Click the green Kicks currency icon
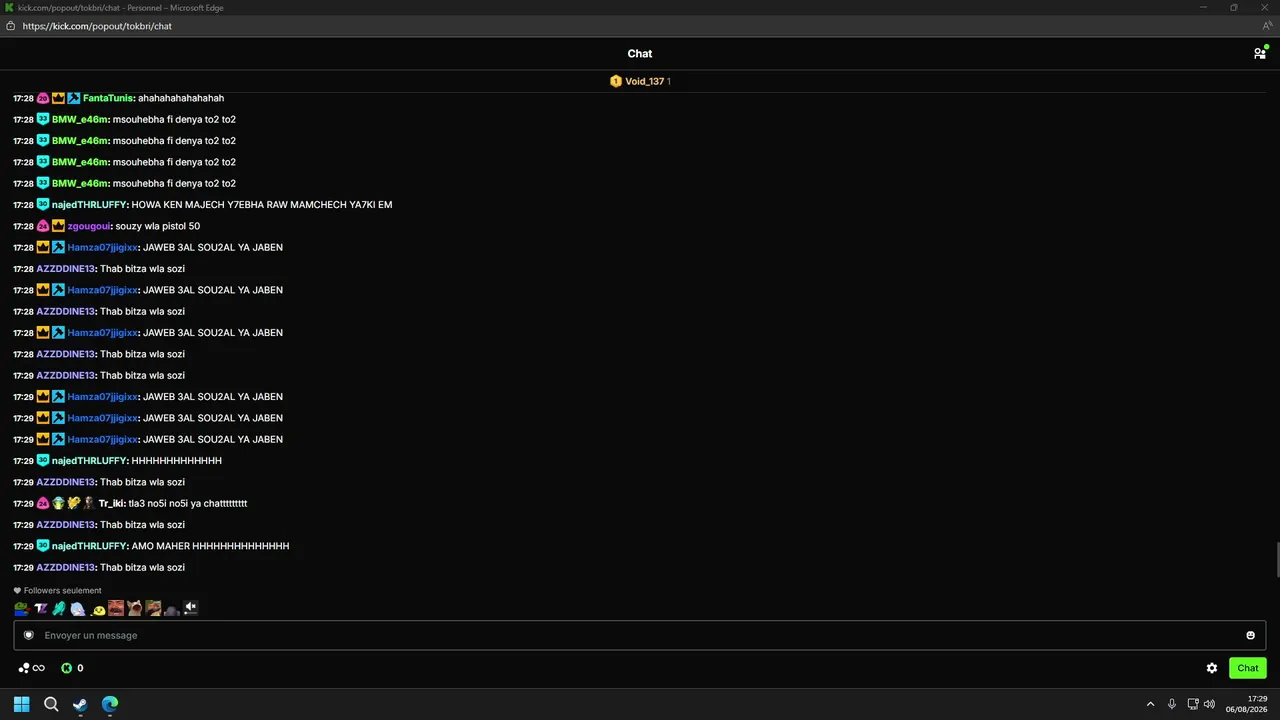Viewport: 1280px width, 720px height. [67, 668]
